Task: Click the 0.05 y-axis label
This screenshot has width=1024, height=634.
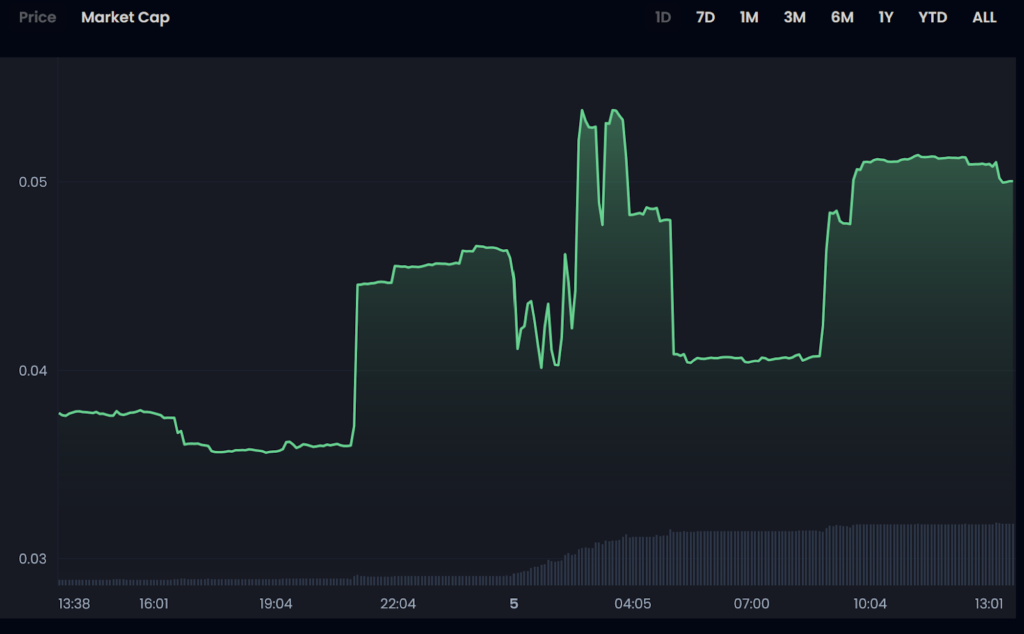Action: point(31,182)
